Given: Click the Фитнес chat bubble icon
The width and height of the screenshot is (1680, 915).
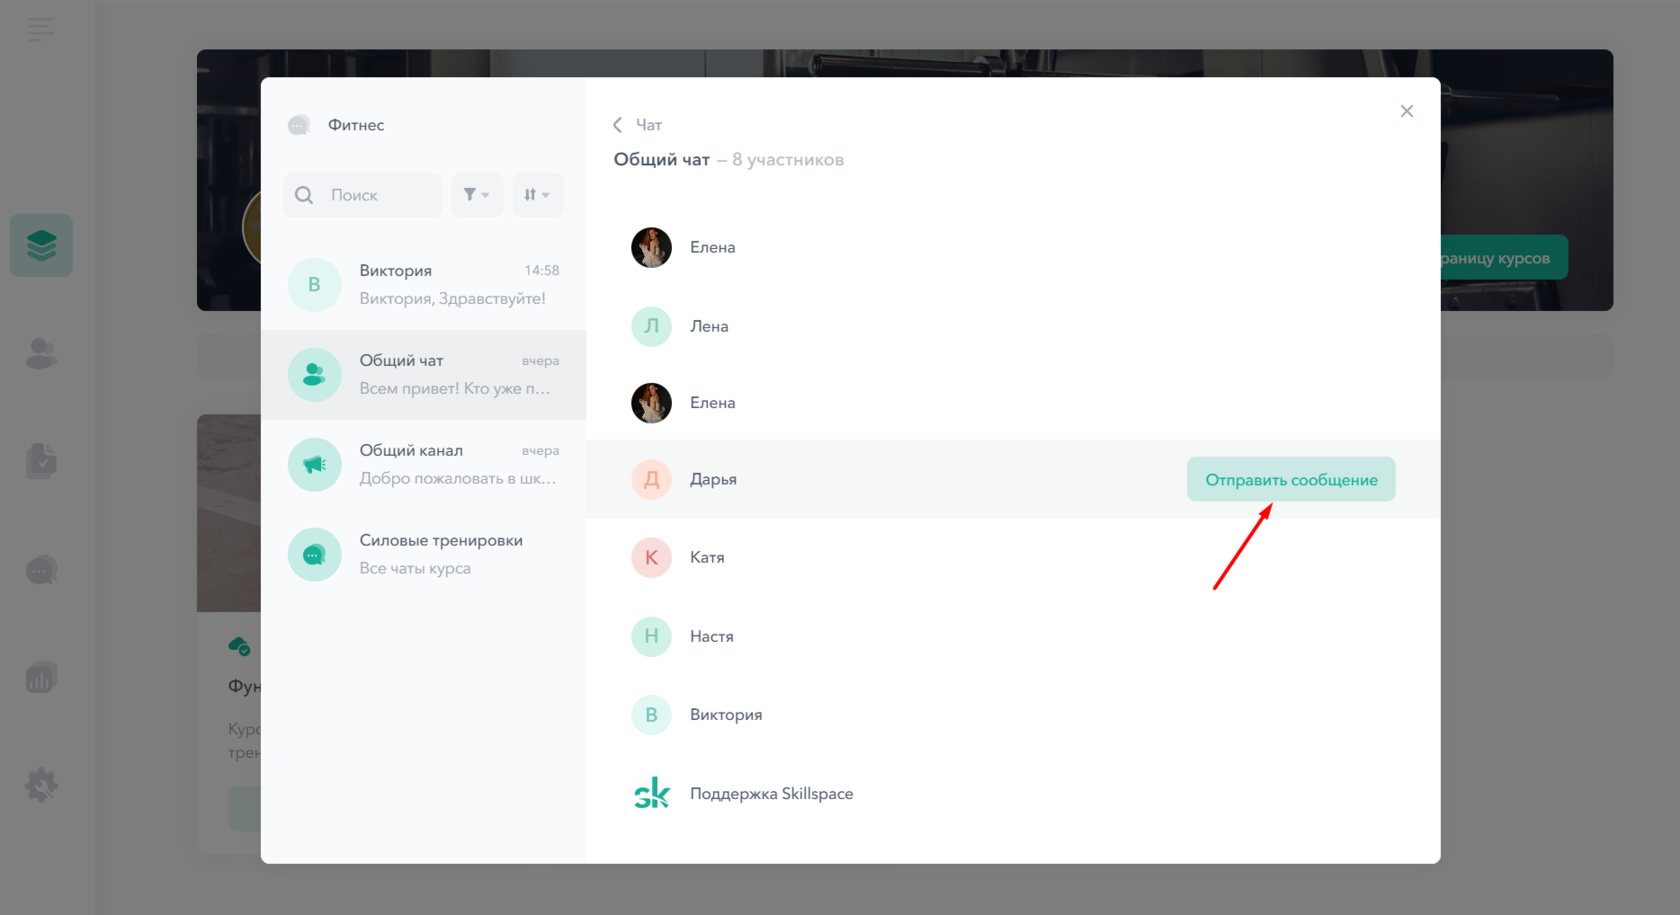Looking at the screenshot, I should [299, 125].
